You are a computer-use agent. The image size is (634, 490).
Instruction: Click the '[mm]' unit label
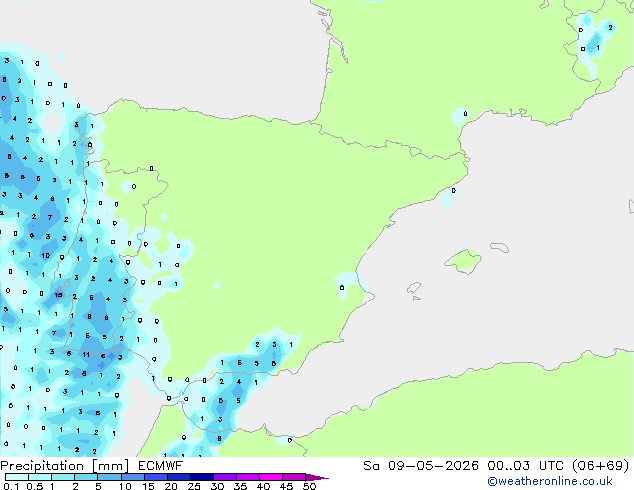pos(110,466)
